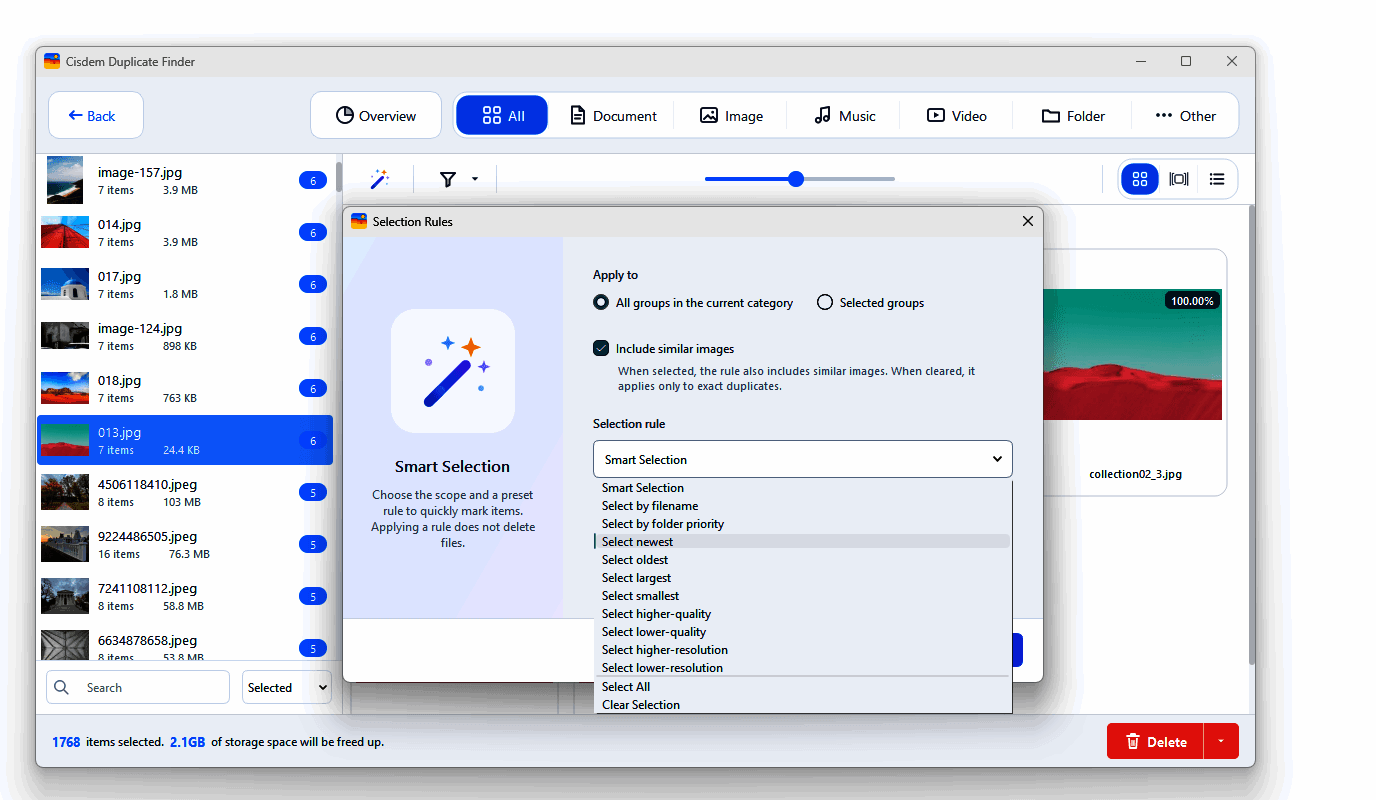Click the Smart Selection wand illustration
This screenshot has width=1376, height=800.
(x=453, y=371)
